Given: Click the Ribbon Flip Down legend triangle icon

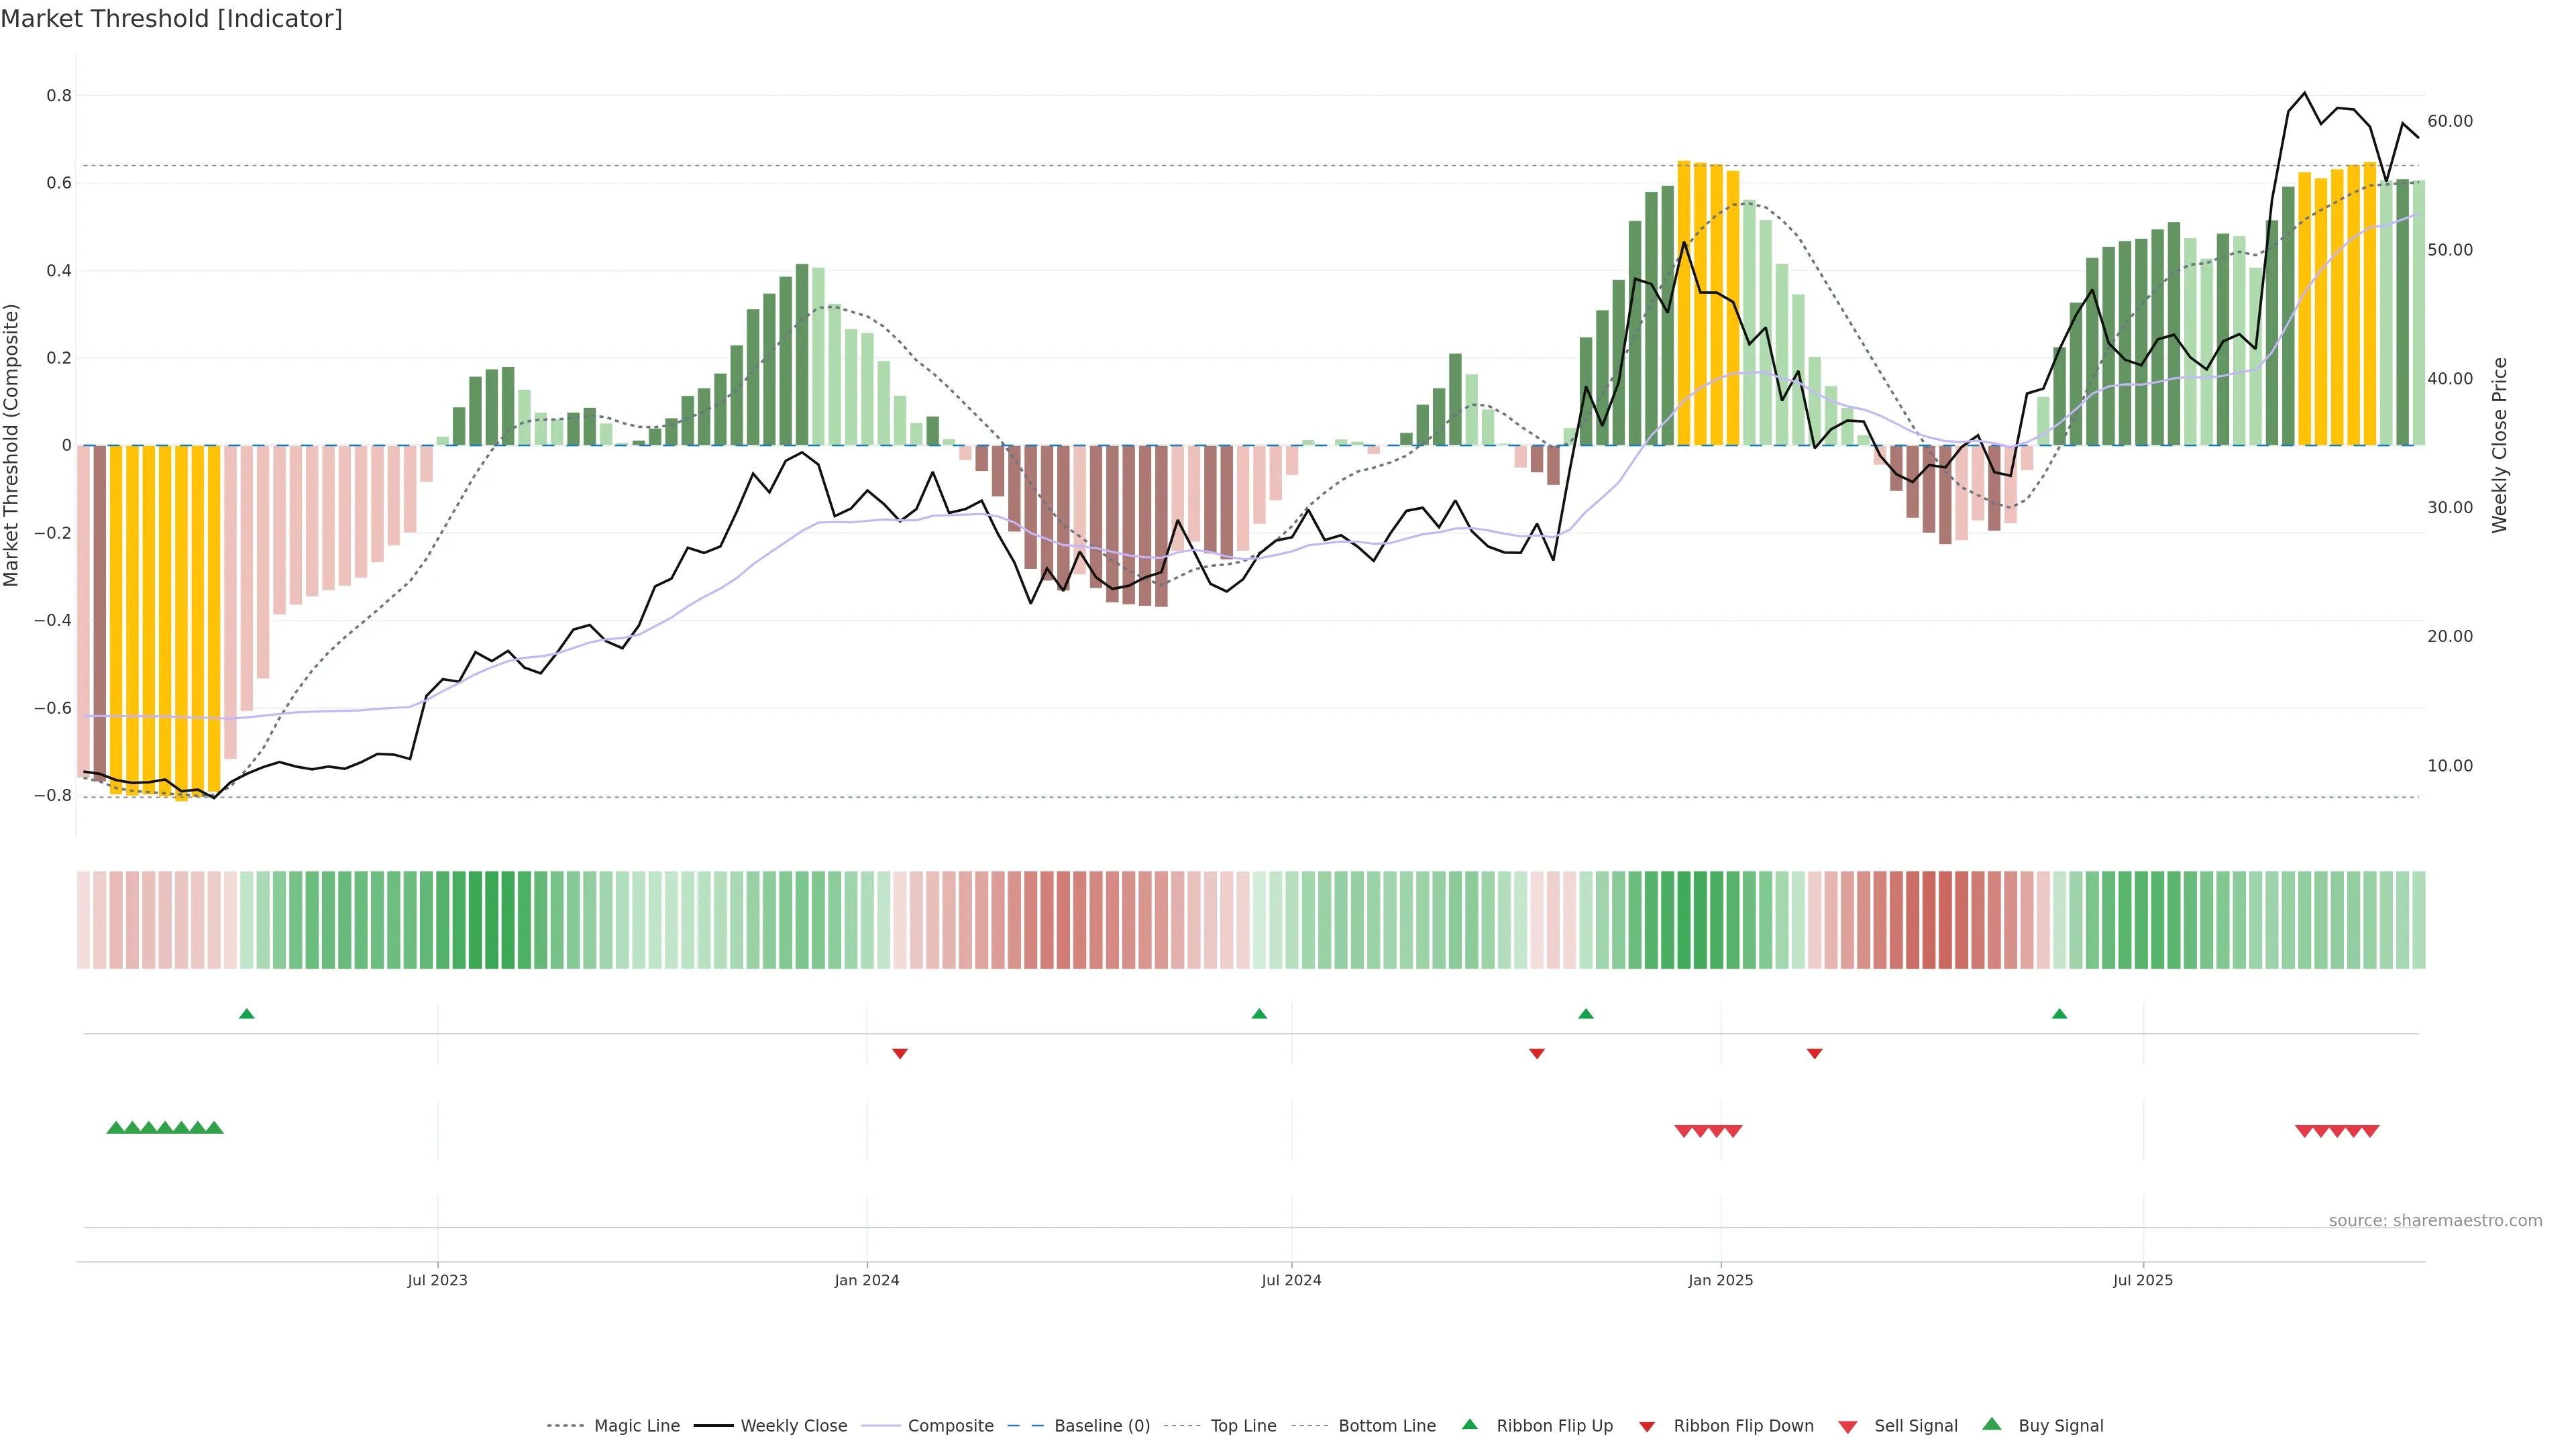Looking at the screenshot, I should point(1647,1427).
